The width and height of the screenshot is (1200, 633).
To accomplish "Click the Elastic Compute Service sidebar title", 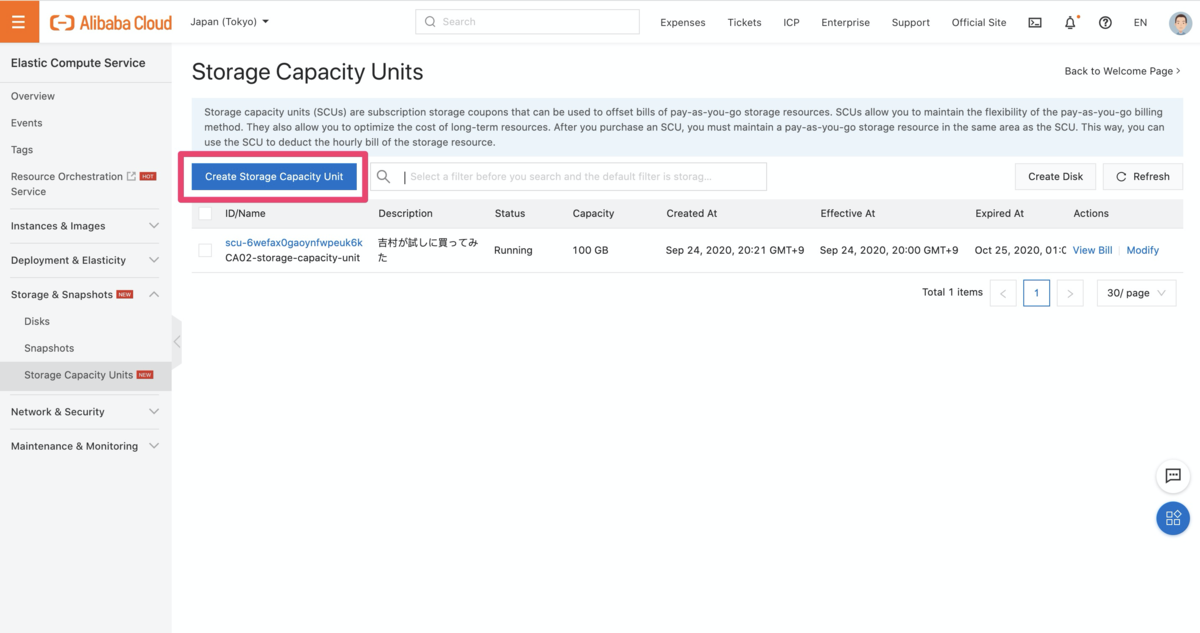I will pyautogui.click(x=78, y=62).
